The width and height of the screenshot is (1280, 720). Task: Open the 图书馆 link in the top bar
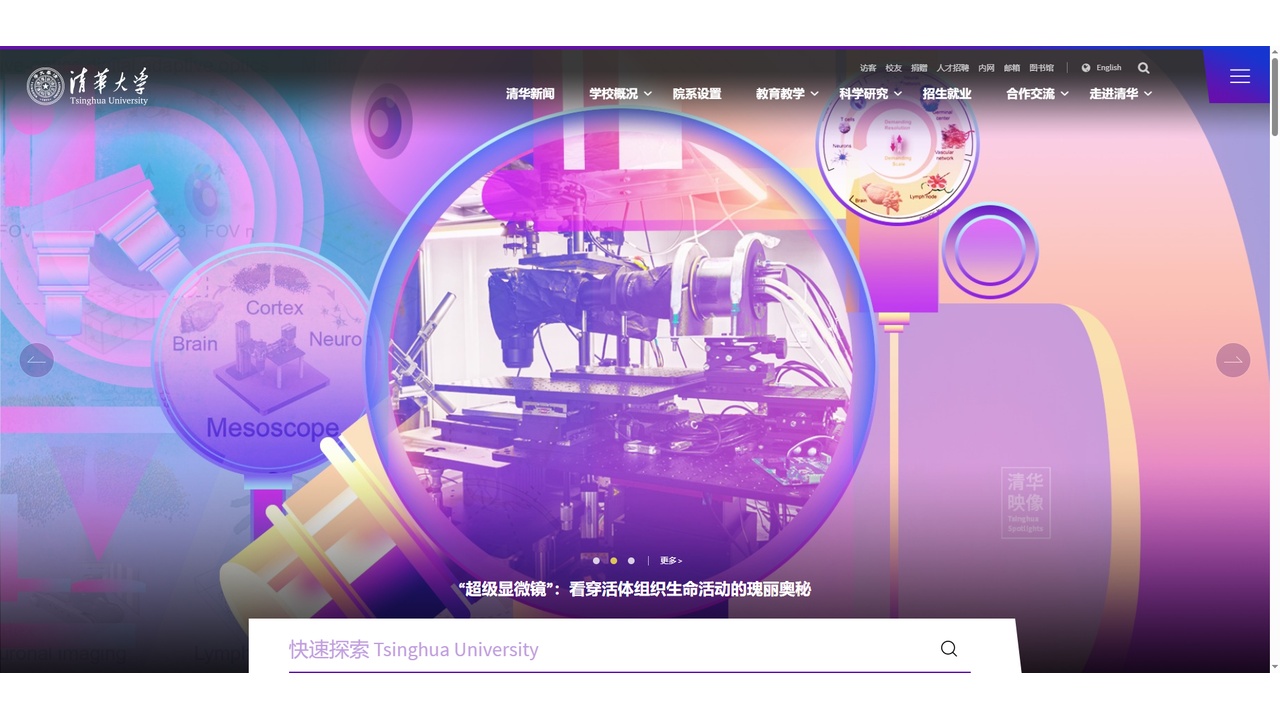[x=1040, y=68]
